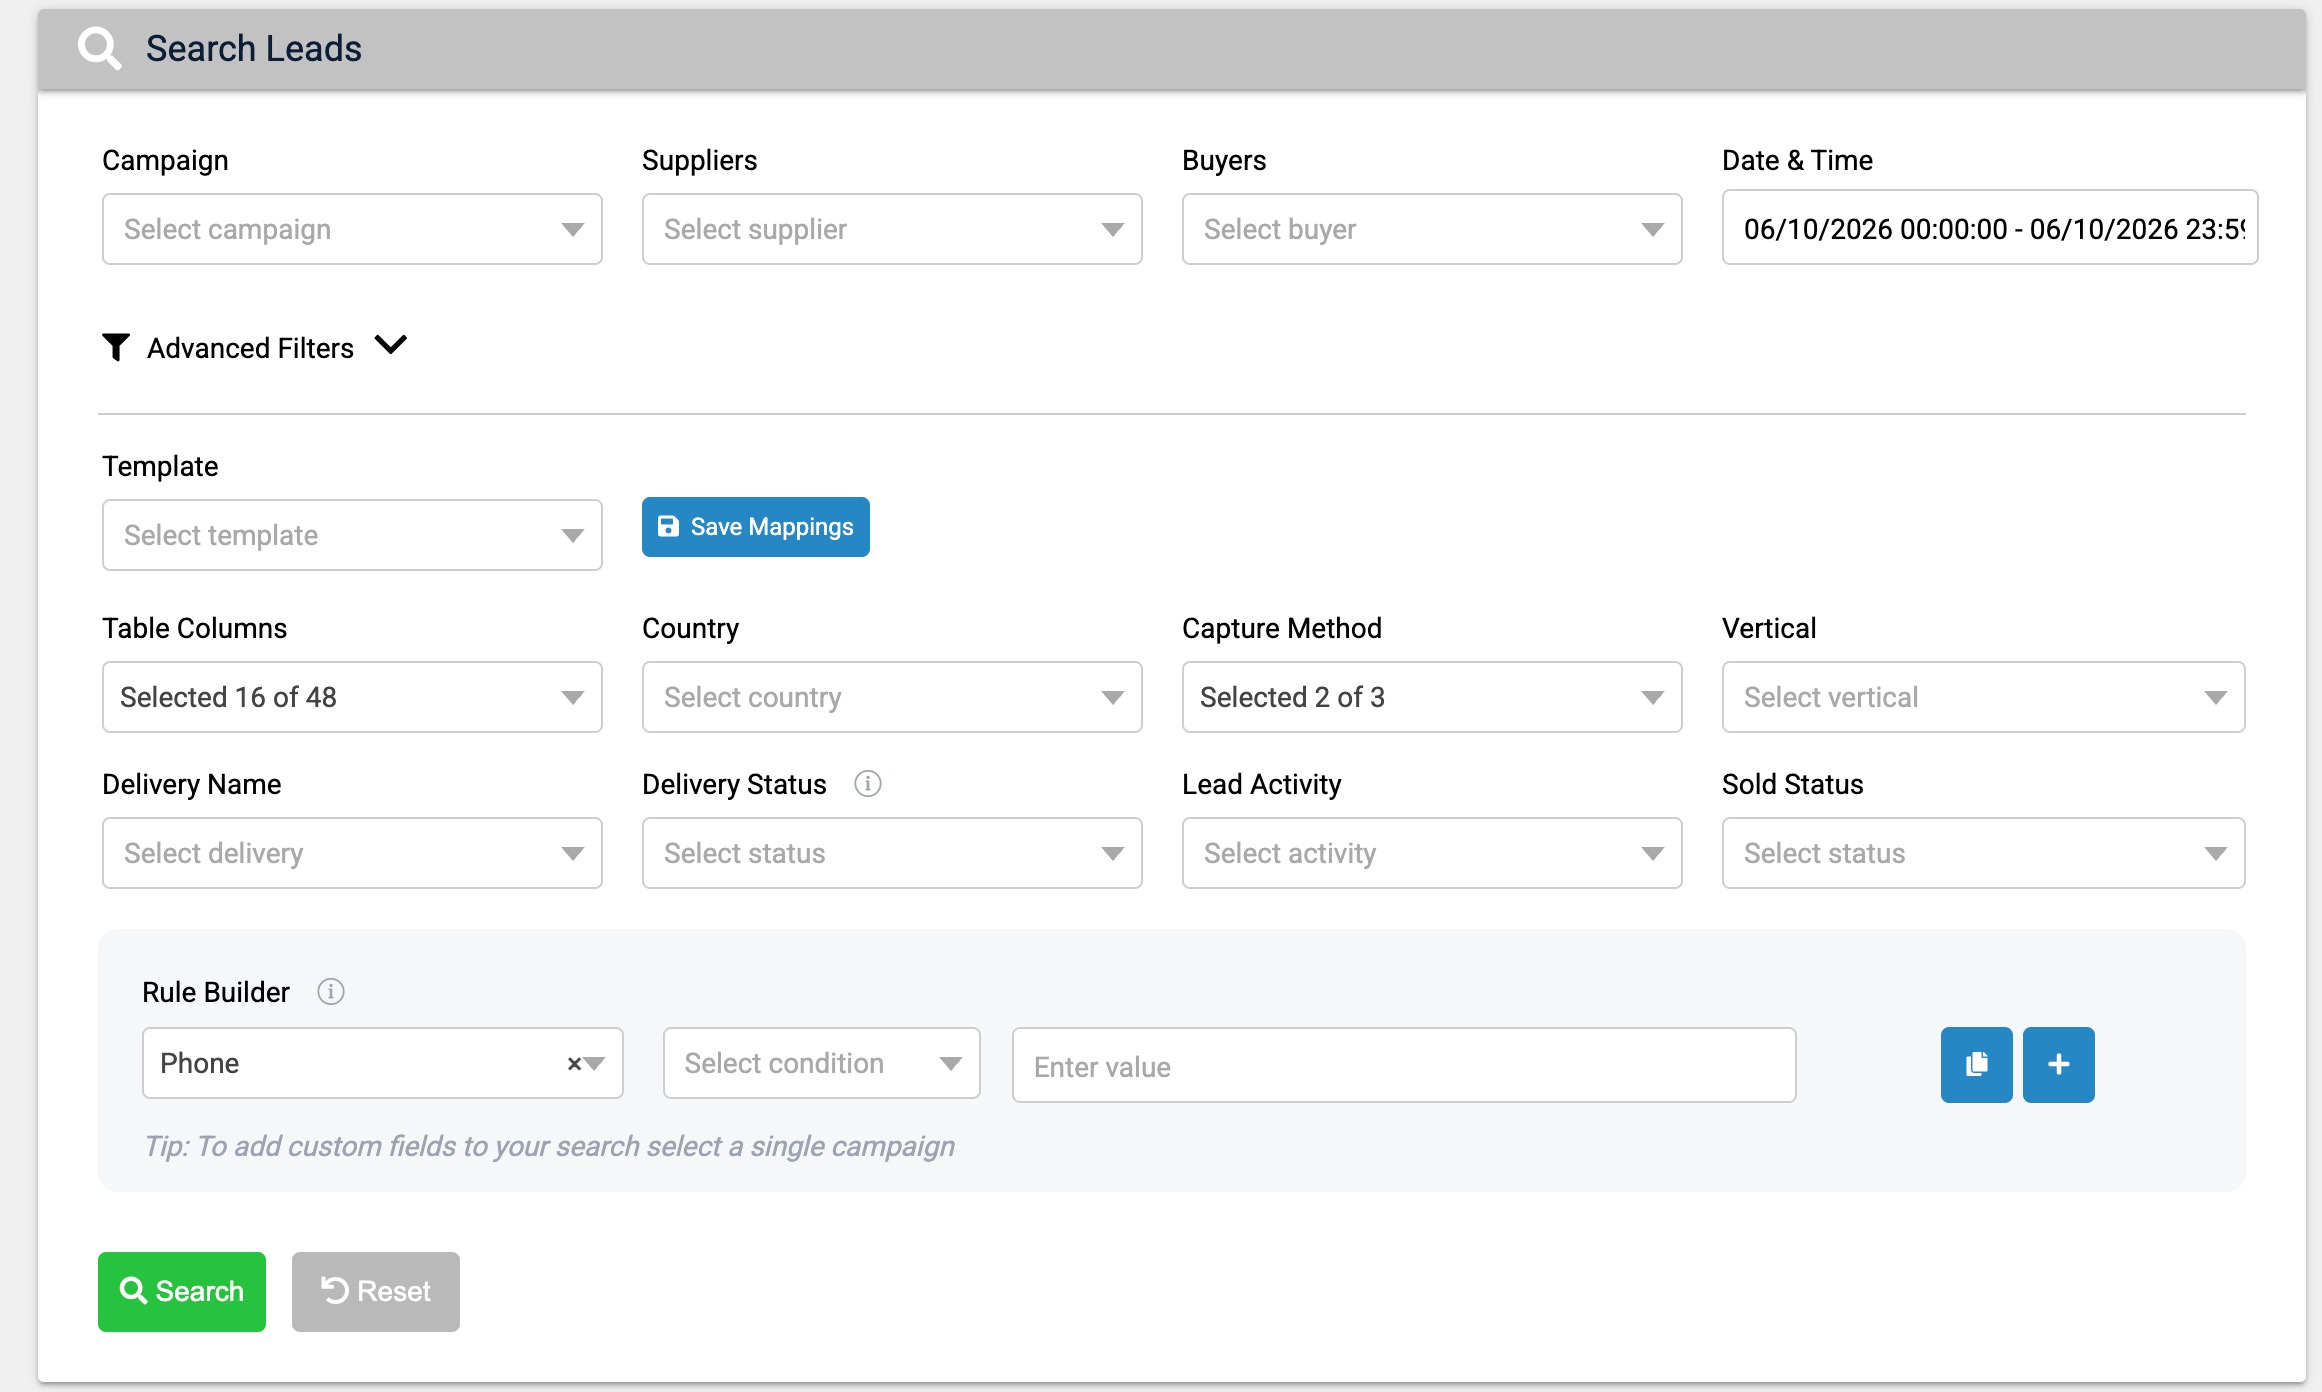Open the Select vertical dropdown

point(1984,697)
